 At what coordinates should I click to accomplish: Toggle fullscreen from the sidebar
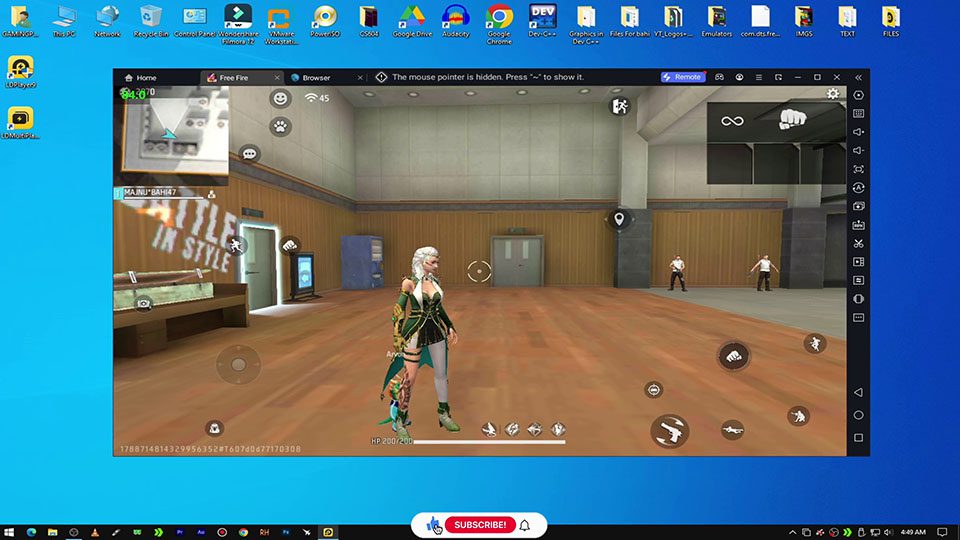coord(858,169)
